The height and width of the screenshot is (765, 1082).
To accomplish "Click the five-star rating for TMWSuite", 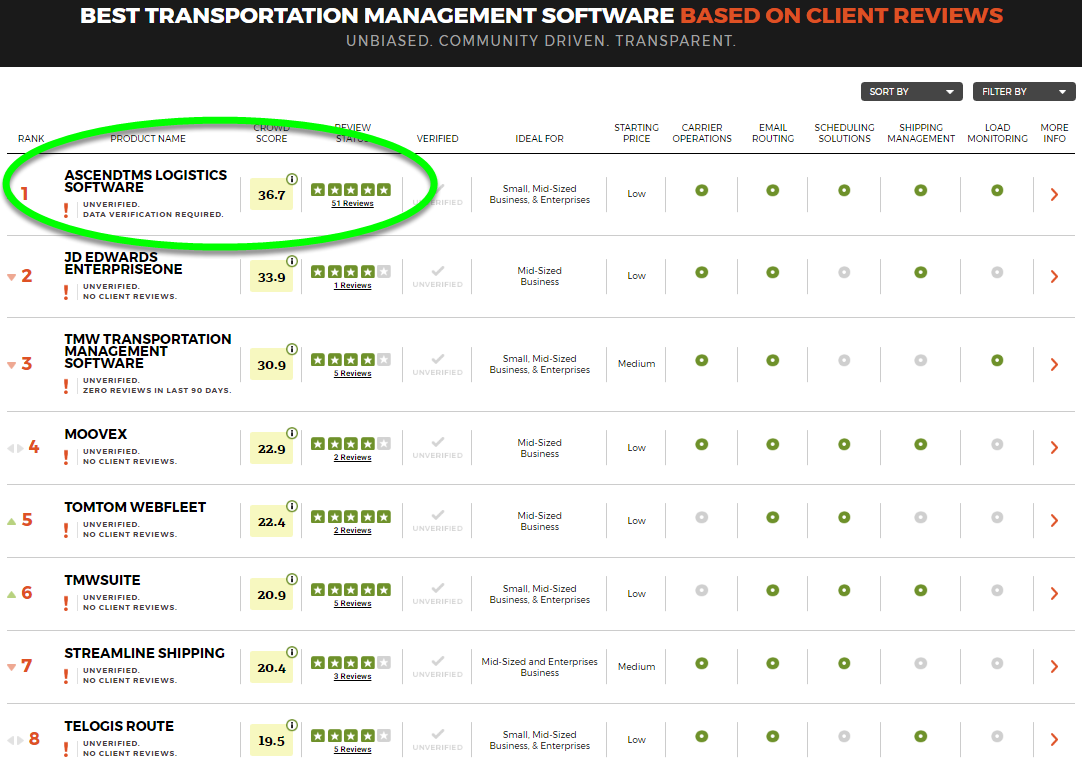I will (x=351, y=590).
